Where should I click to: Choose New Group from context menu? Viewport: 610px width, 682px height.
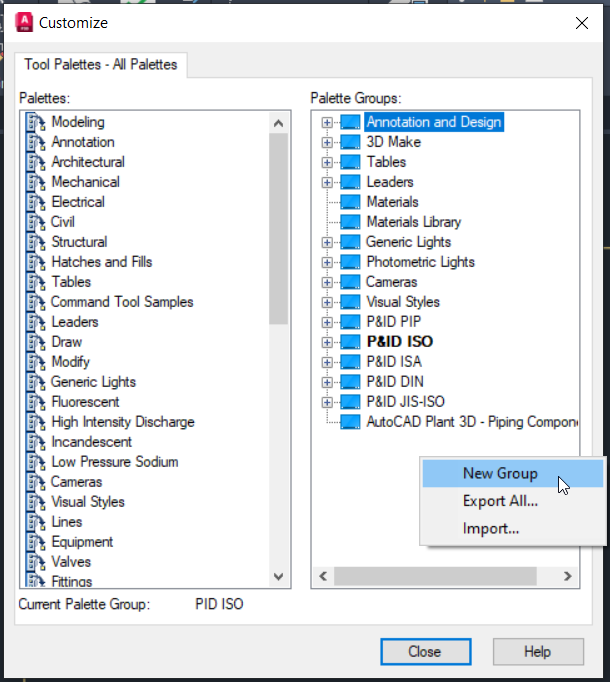pos(513,474)
